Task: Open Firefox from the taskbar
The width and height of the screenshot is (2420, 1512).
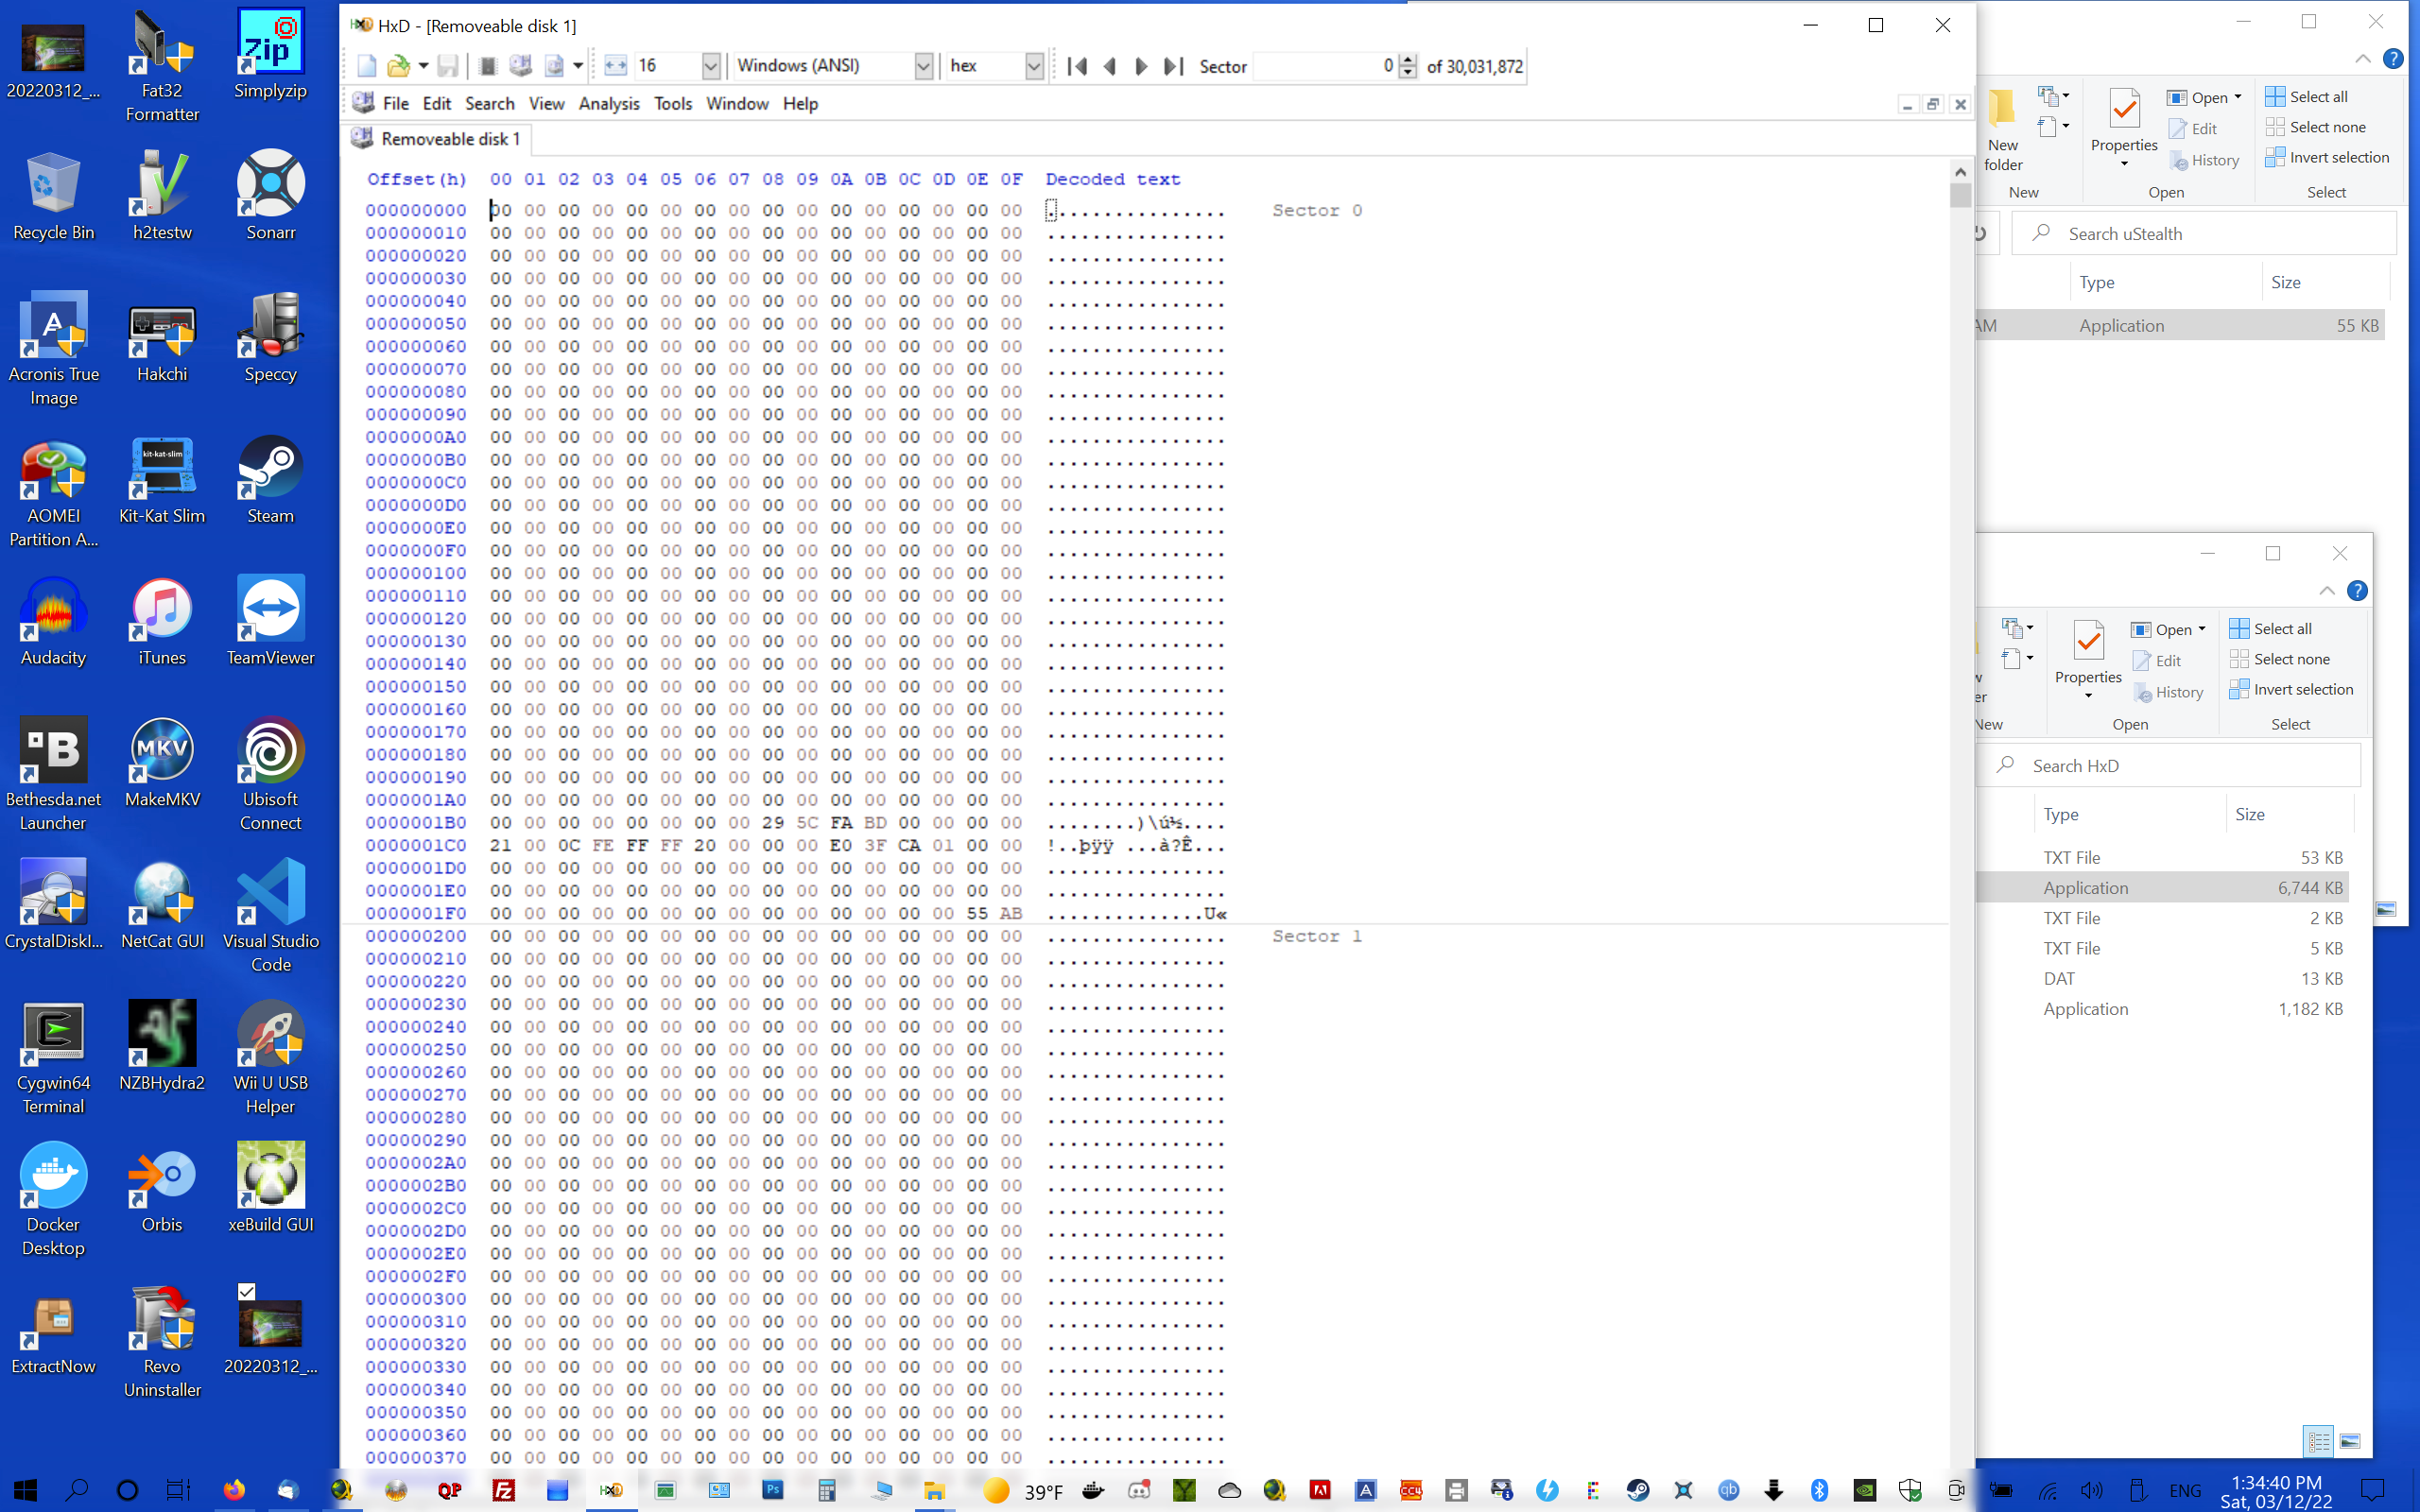Action: click(234, 1490)
